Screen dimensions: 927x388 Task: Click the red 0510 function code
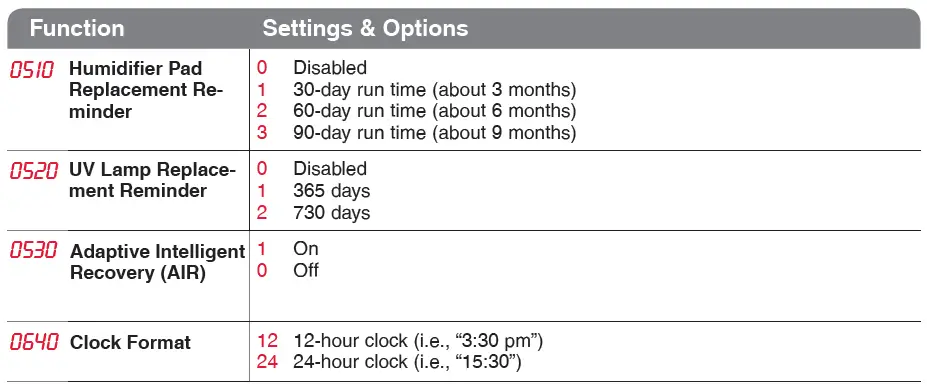click(31, 70)
